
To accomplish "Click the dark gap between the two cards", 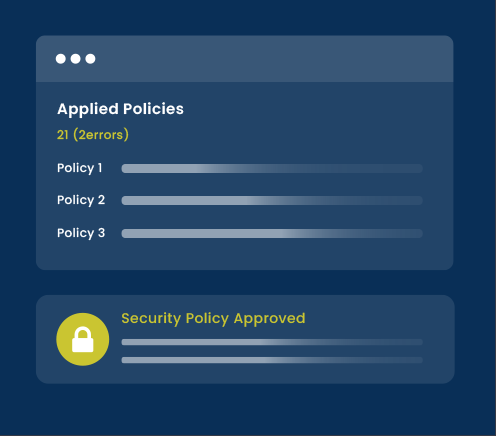I will 245,282.
